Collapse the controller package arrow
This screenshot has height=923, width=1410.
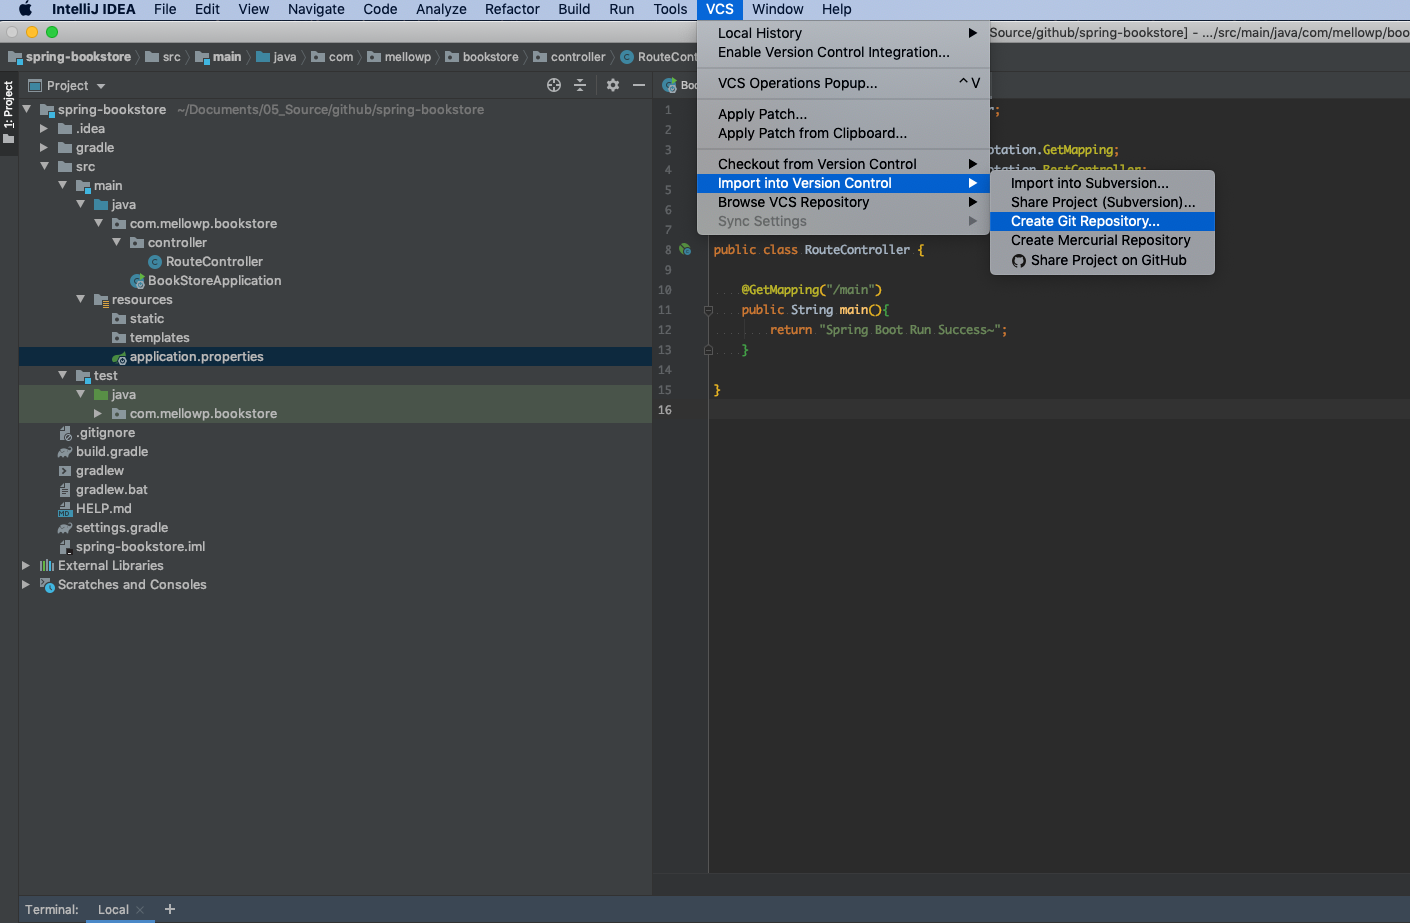117,243
